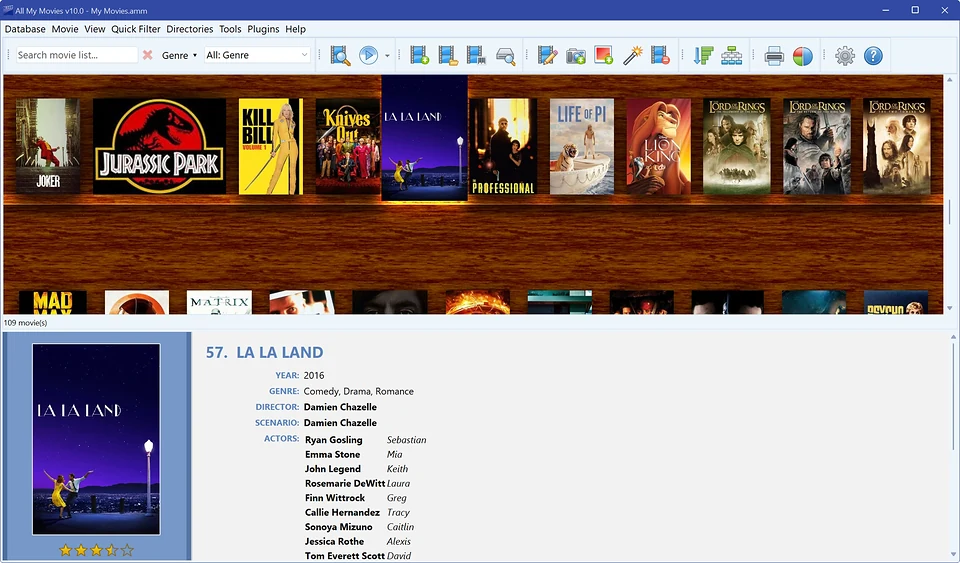The image size is (960, 563).
Task: Click the add cover image icon
Action: click(x=604, y=55)
